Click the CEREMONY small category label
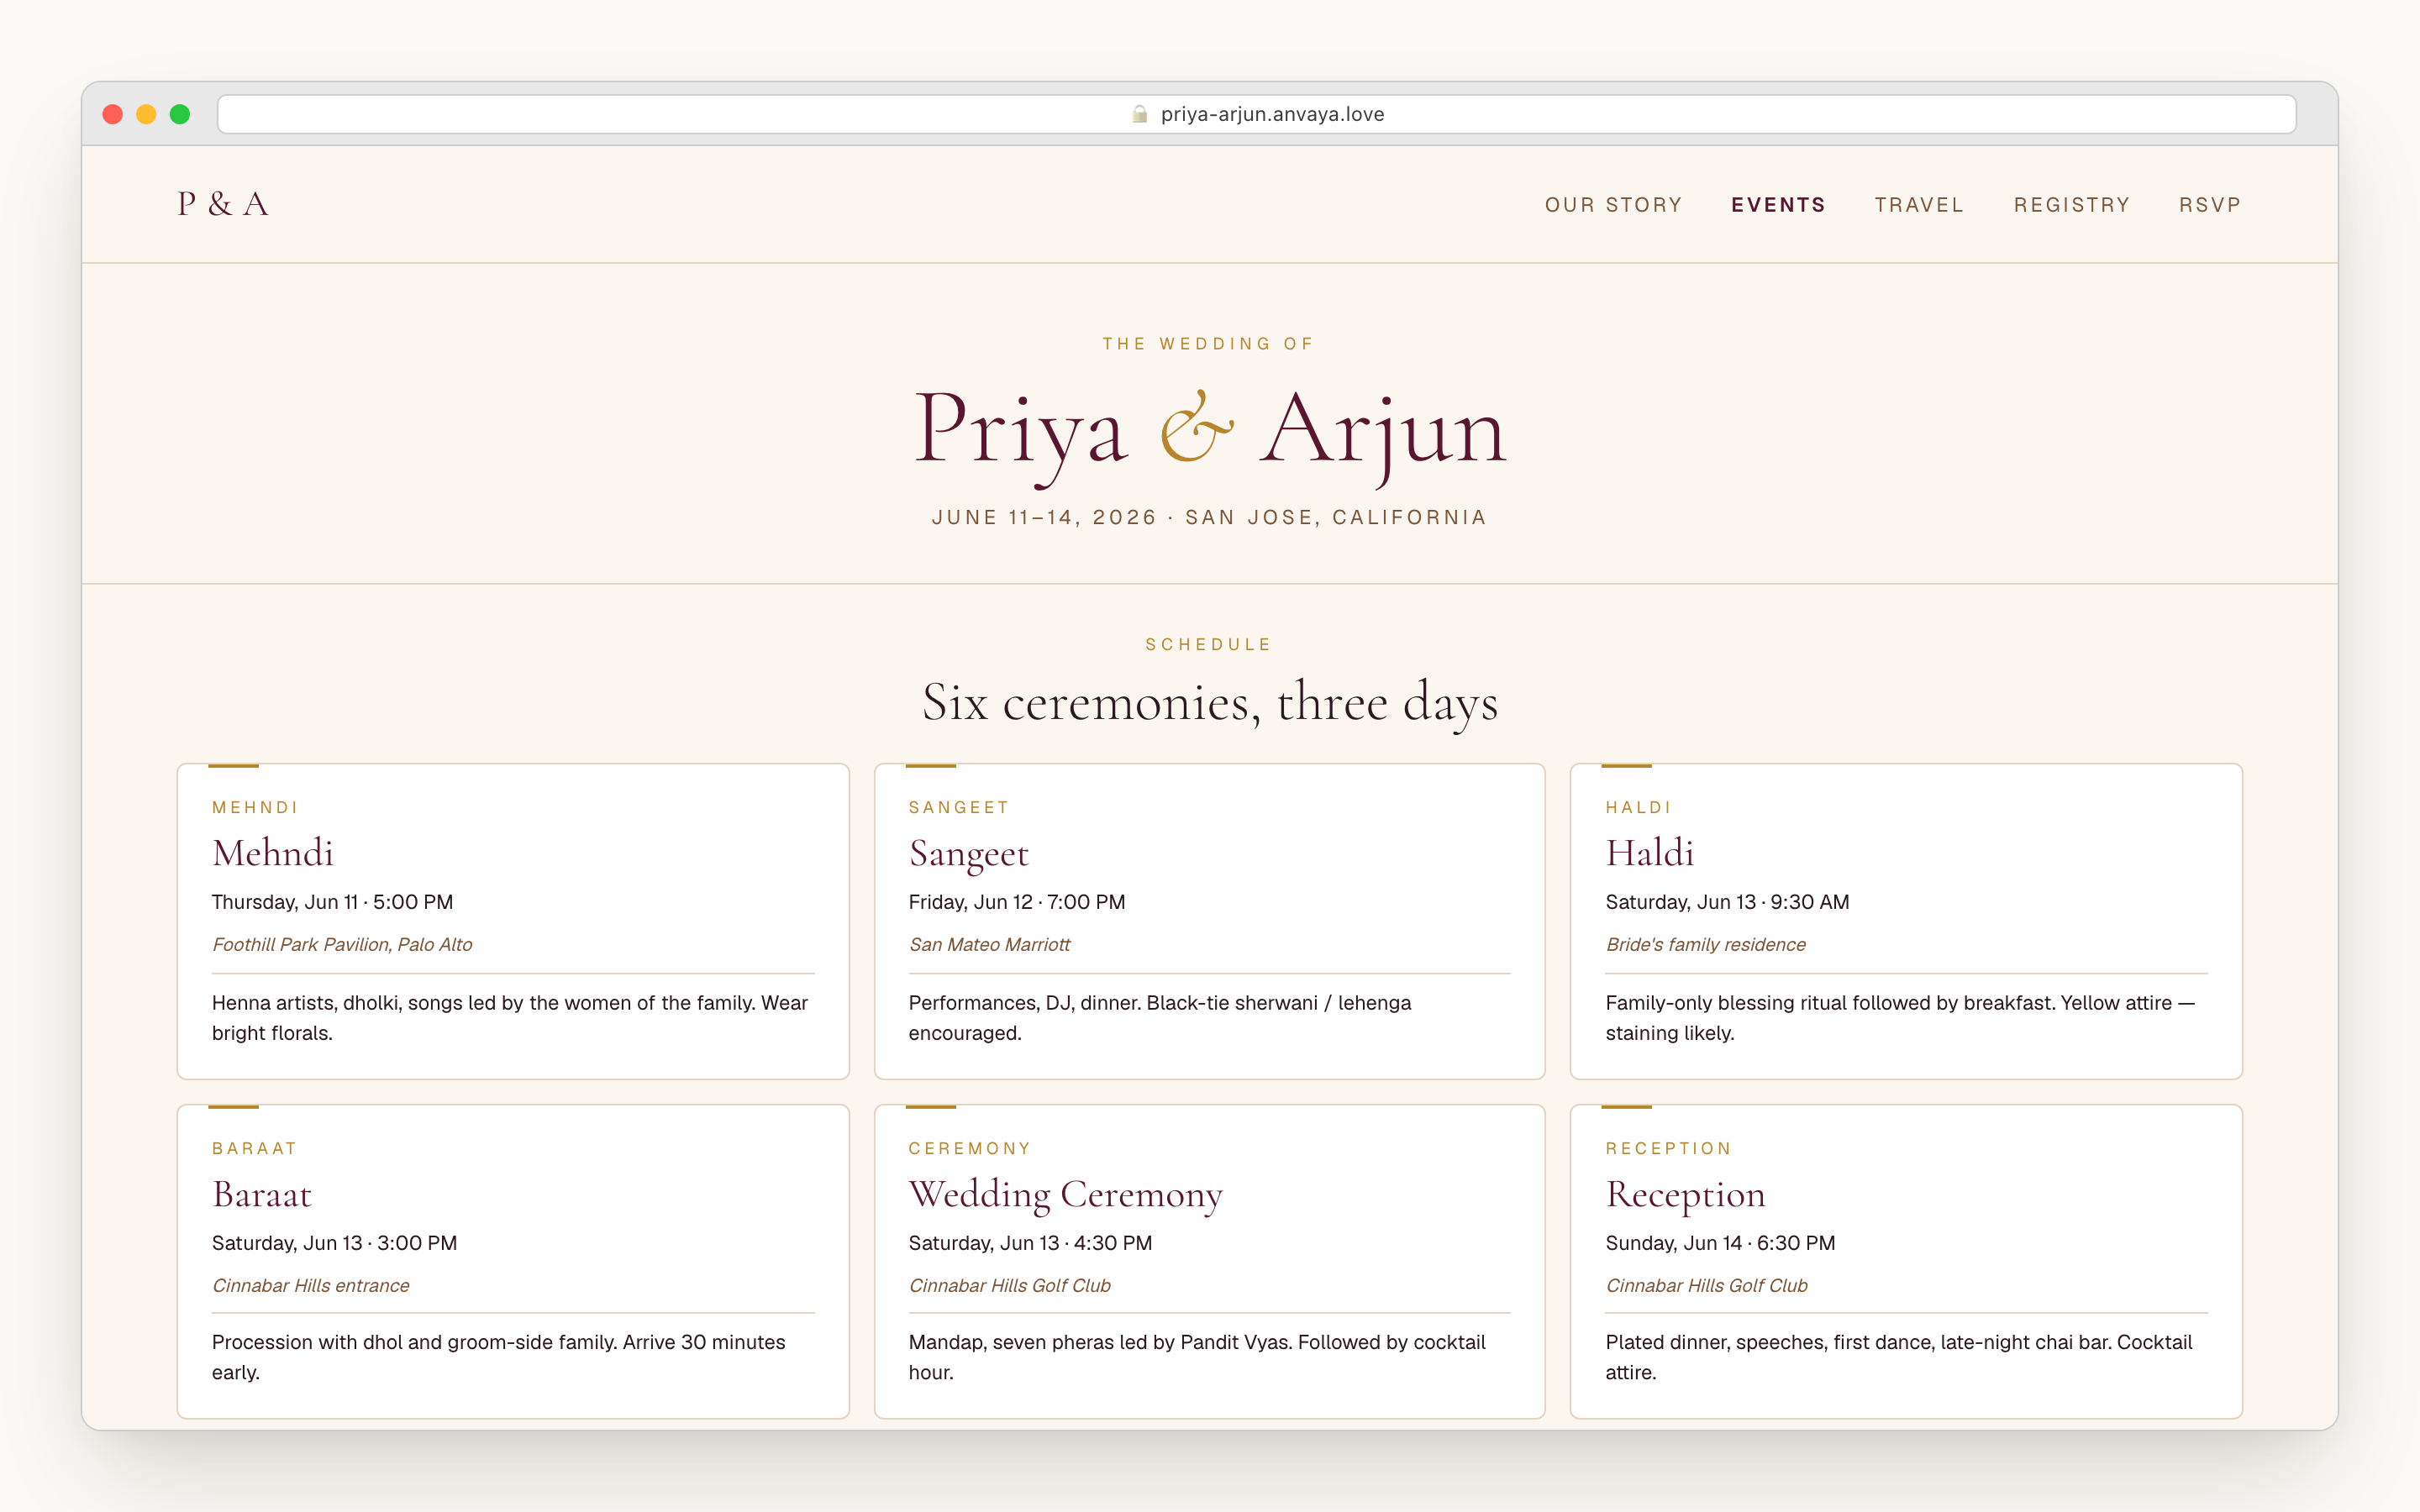The image size is (2420, 1512). point(969,1149)
